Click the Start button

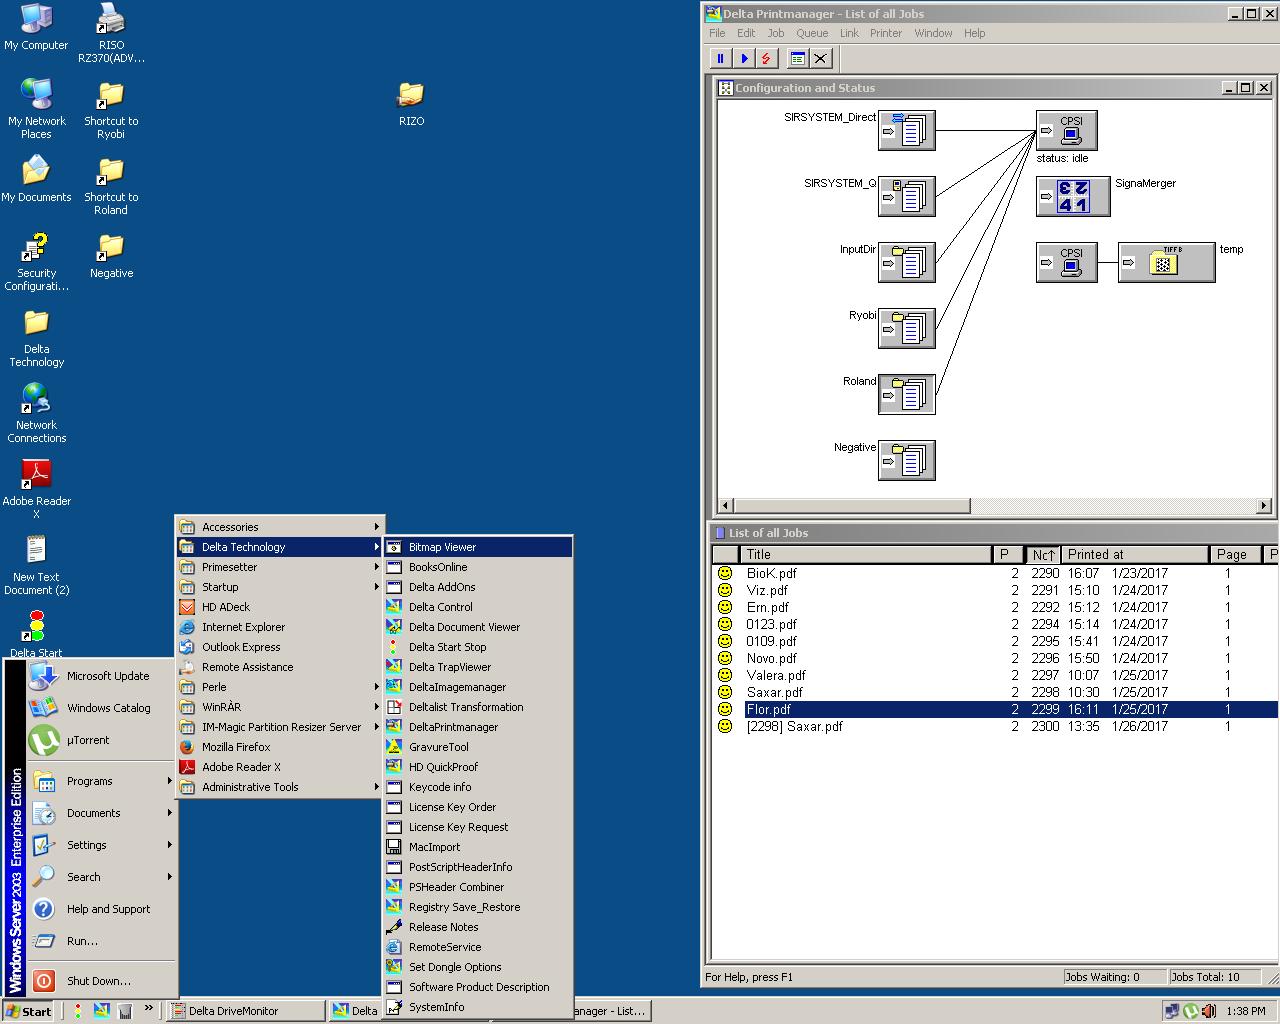29,1011
